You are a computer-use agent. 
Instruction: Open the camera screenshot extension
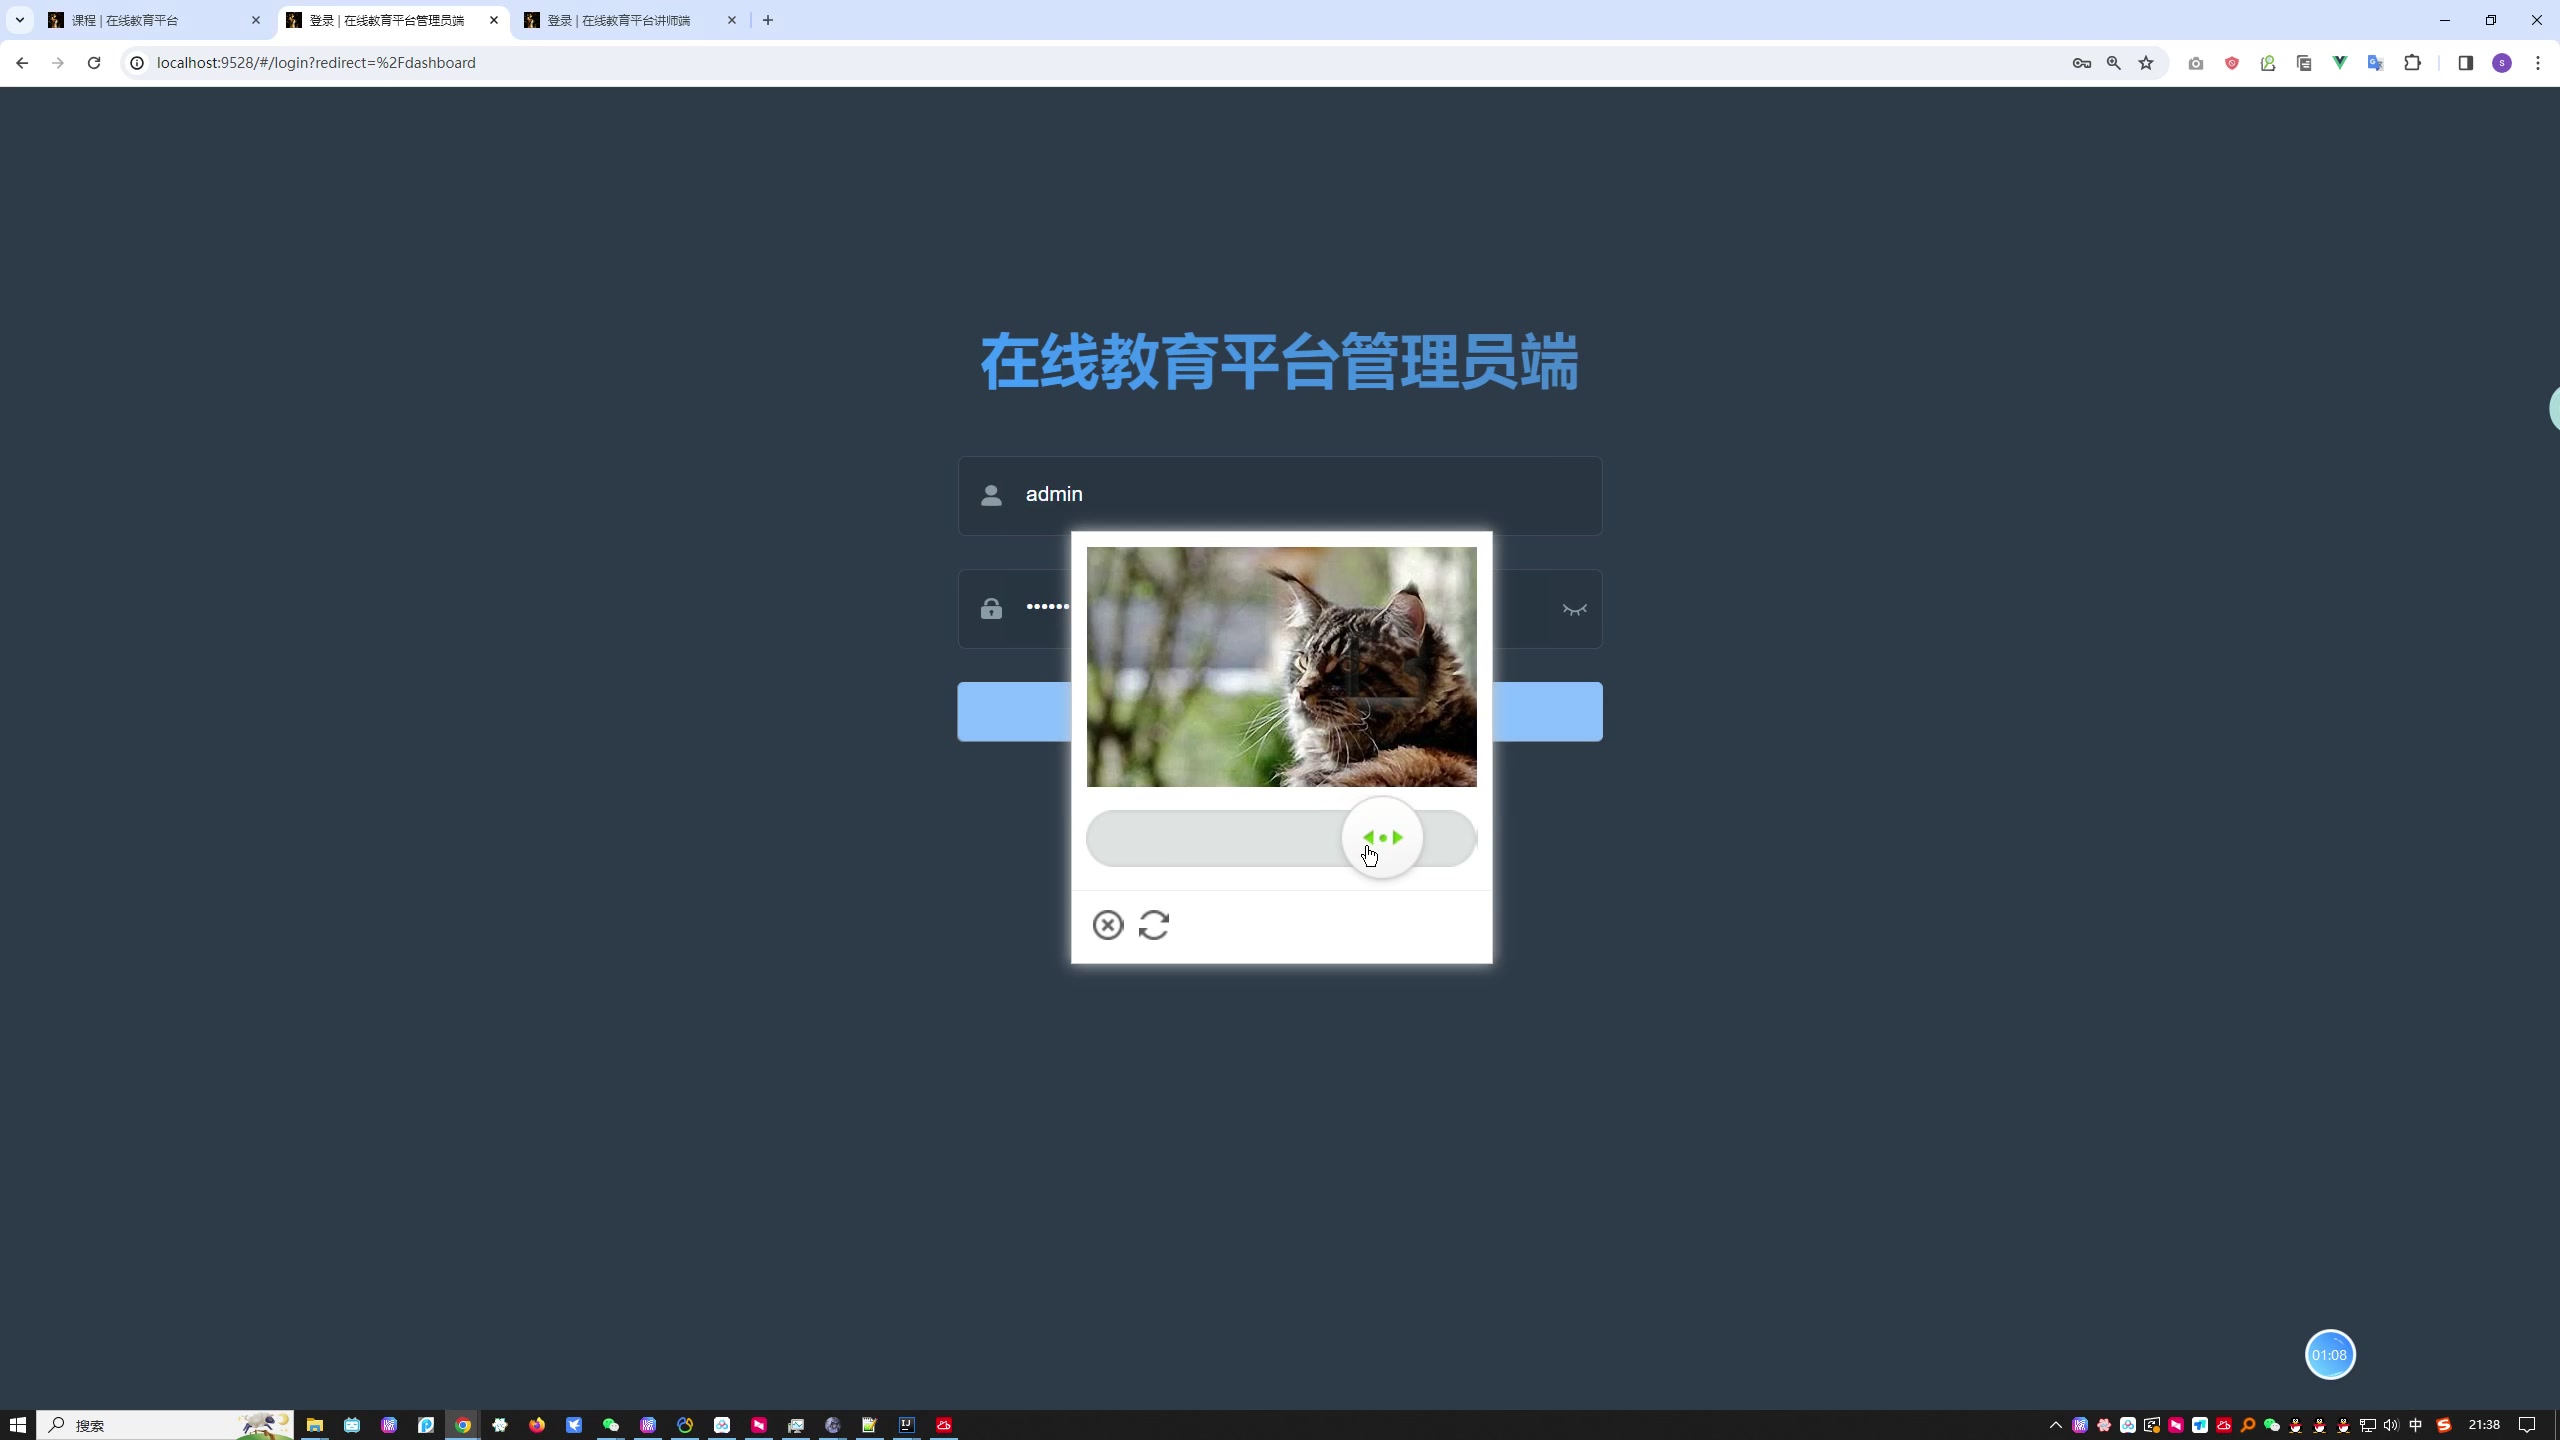click(2196, 63)
